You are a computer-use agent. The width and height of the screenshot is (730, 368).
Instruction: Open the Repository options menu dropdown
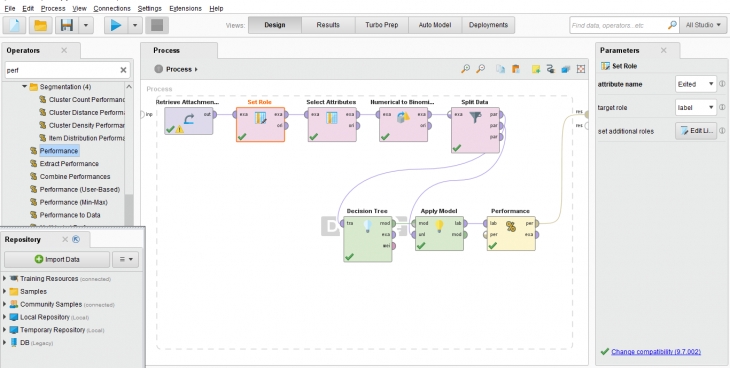point(125,259)
